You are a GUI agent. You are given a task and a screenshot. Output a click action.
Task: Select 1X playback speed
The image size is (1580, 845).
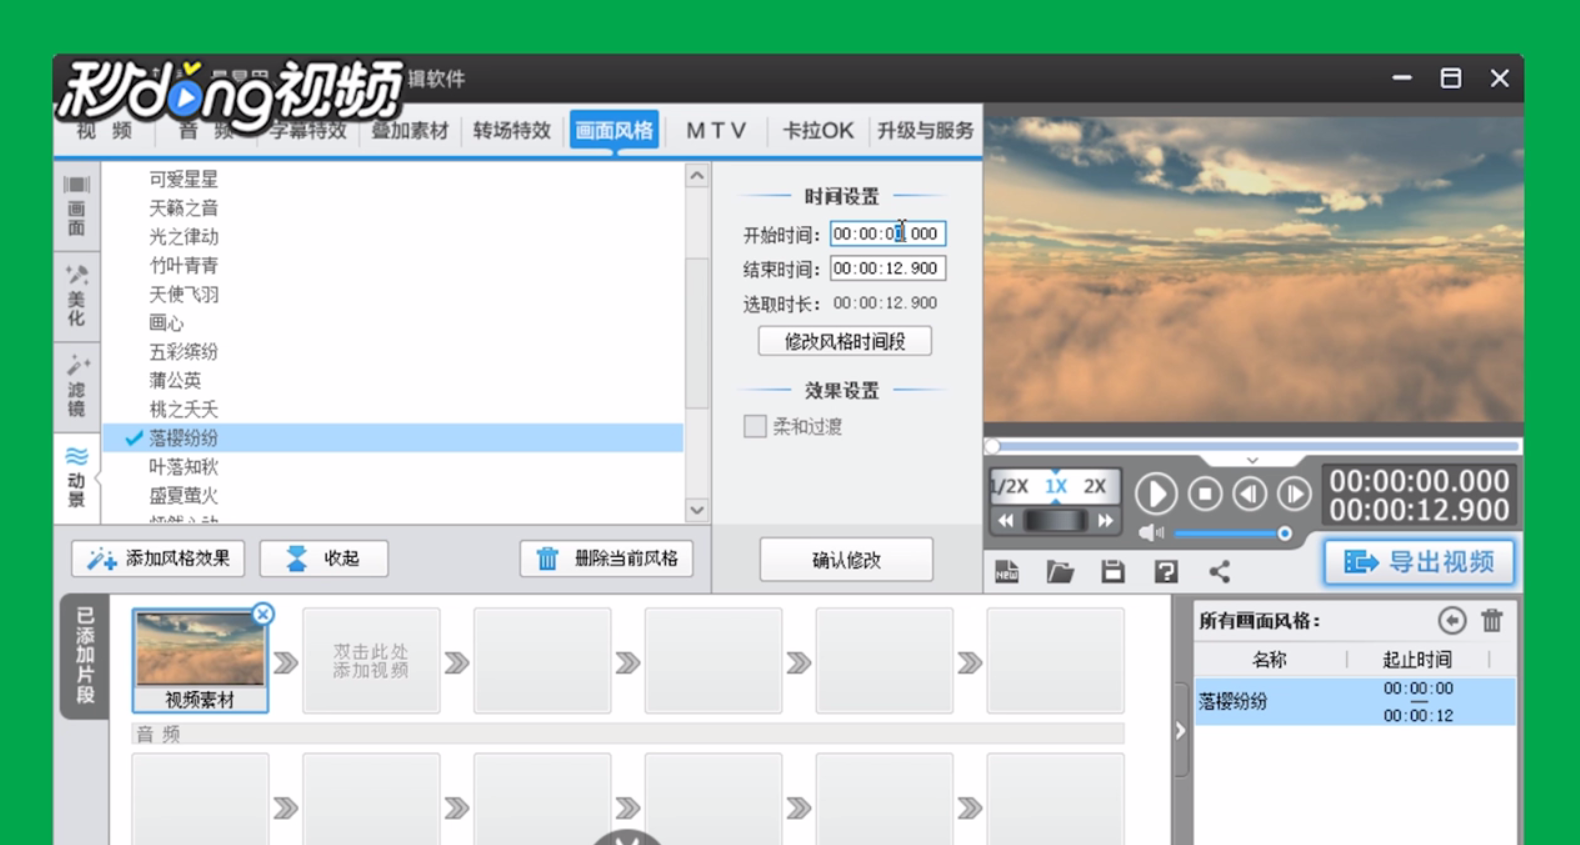pyautogui.click(x=1056, y=487)
